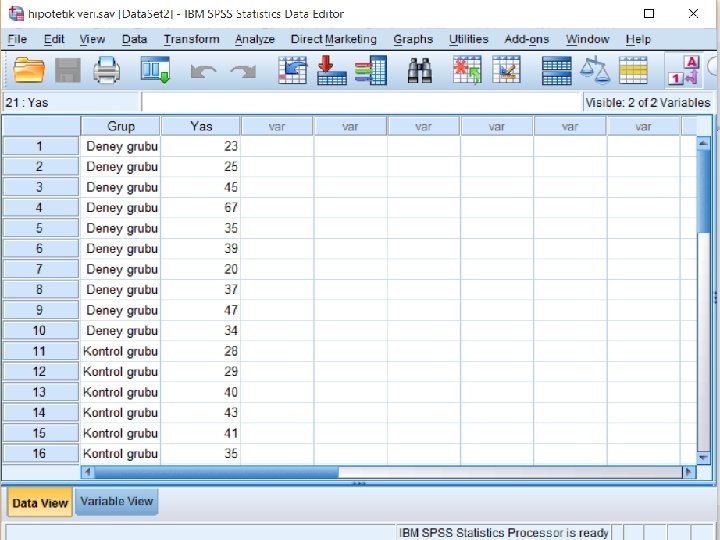
Task: Open data document folder icon
Action: [29, 70]
